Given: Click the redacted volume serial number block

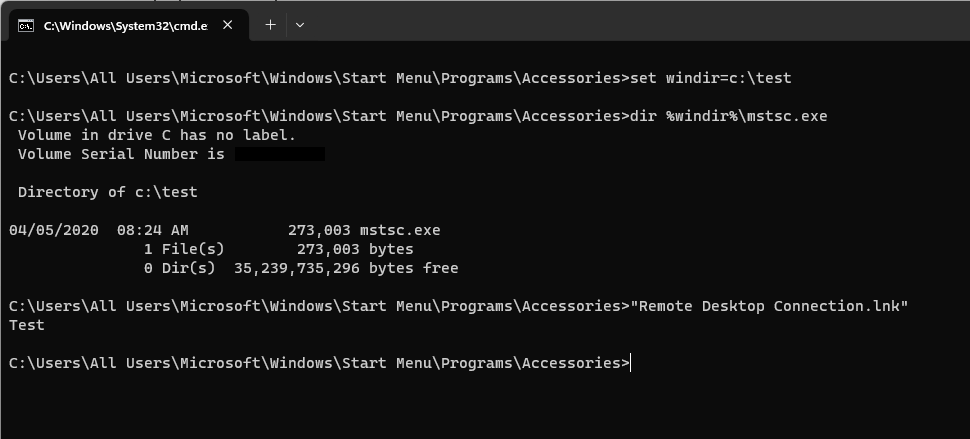Looking at the screenshot, I should [279, 154].
